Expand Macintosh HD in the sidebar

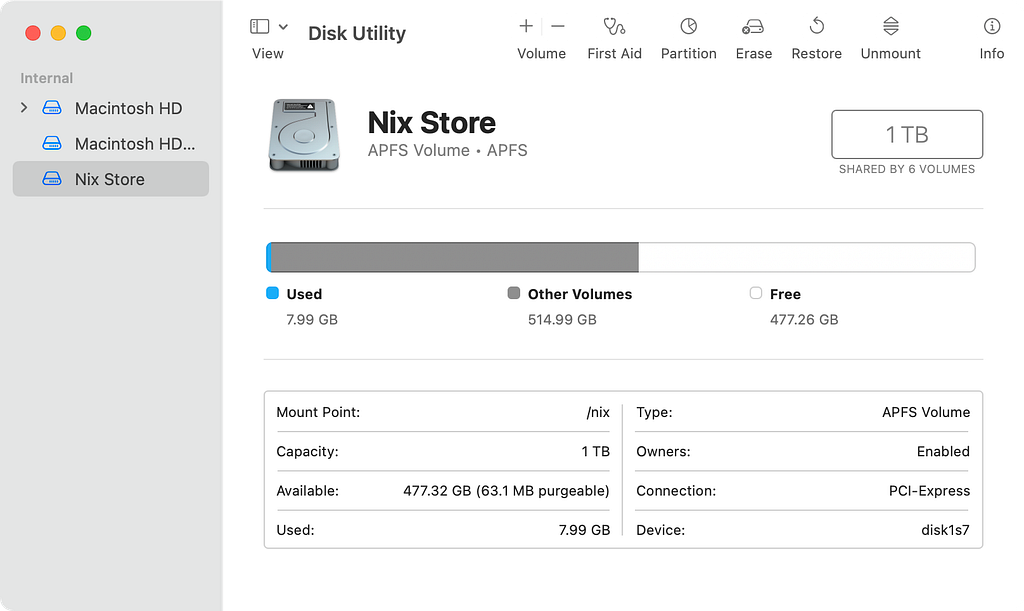(22, 108)
